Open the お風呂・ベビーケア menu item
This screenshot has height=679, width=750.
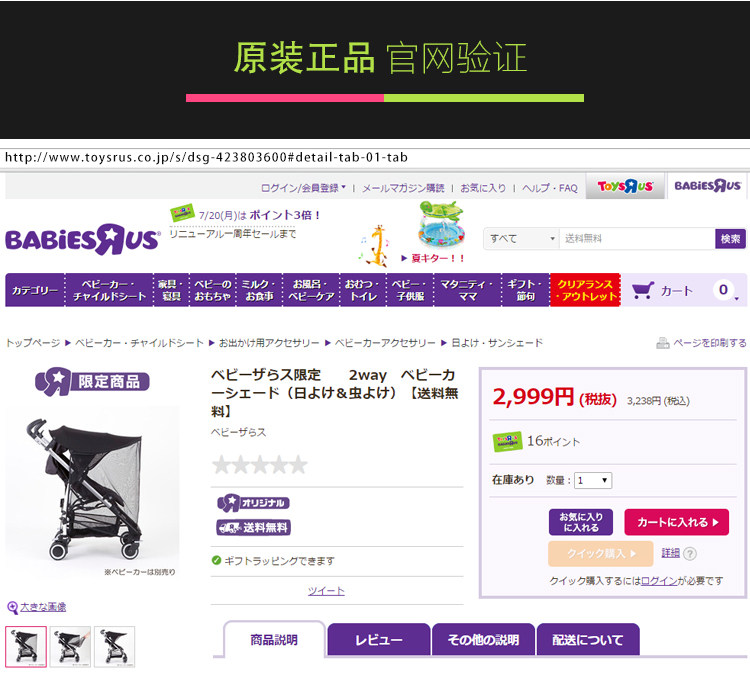tap(311, 290)
